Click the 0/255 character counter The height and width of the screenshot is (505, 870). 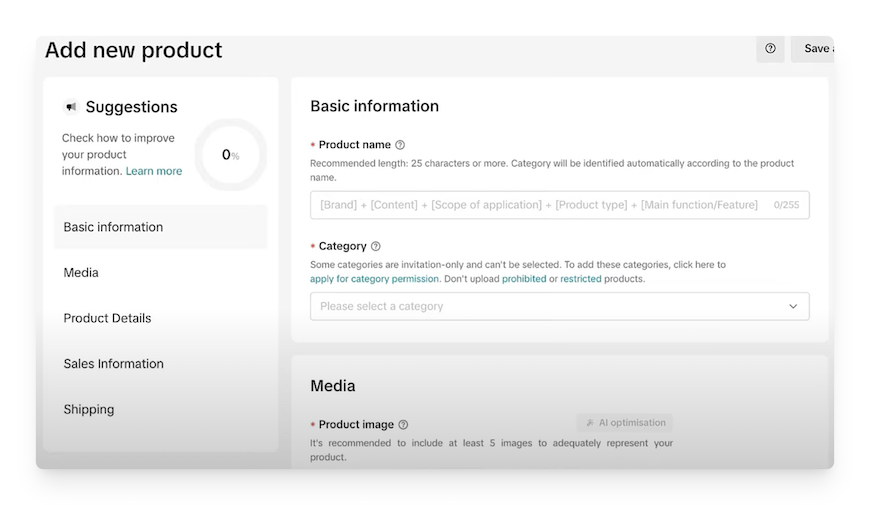pos(786,205)
